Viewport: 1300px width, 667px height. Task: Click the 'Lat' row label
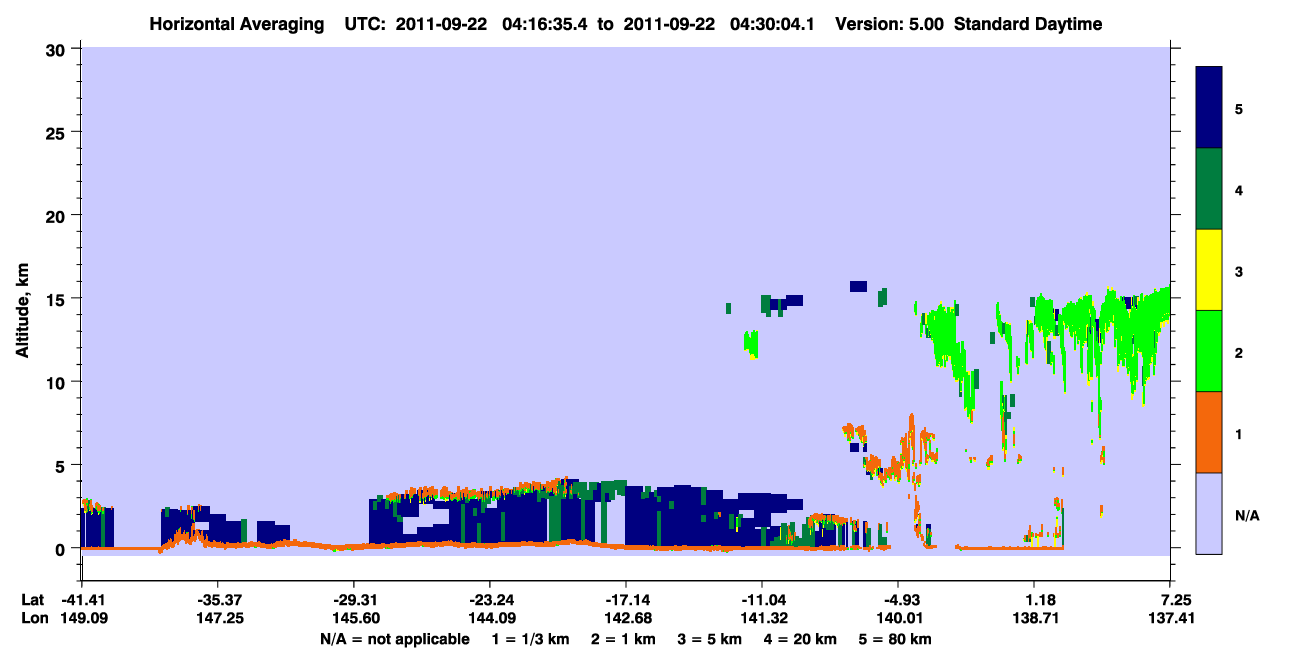click(x=32, y=600)
